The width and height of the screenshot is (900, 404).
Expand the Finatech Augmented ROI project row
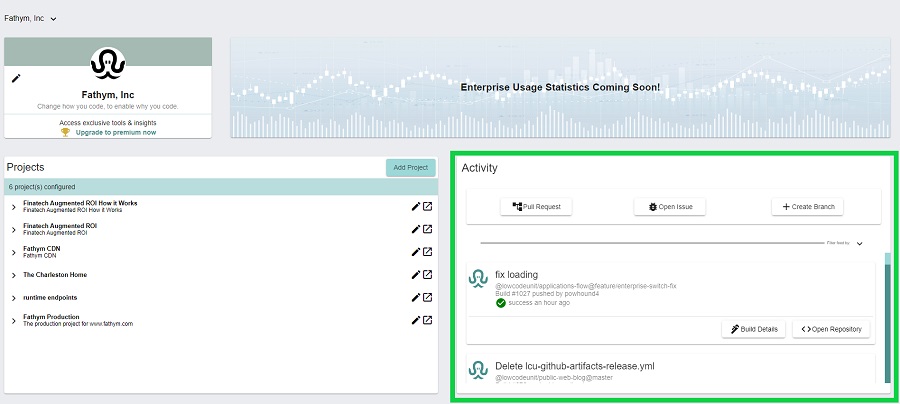[14, 230]
